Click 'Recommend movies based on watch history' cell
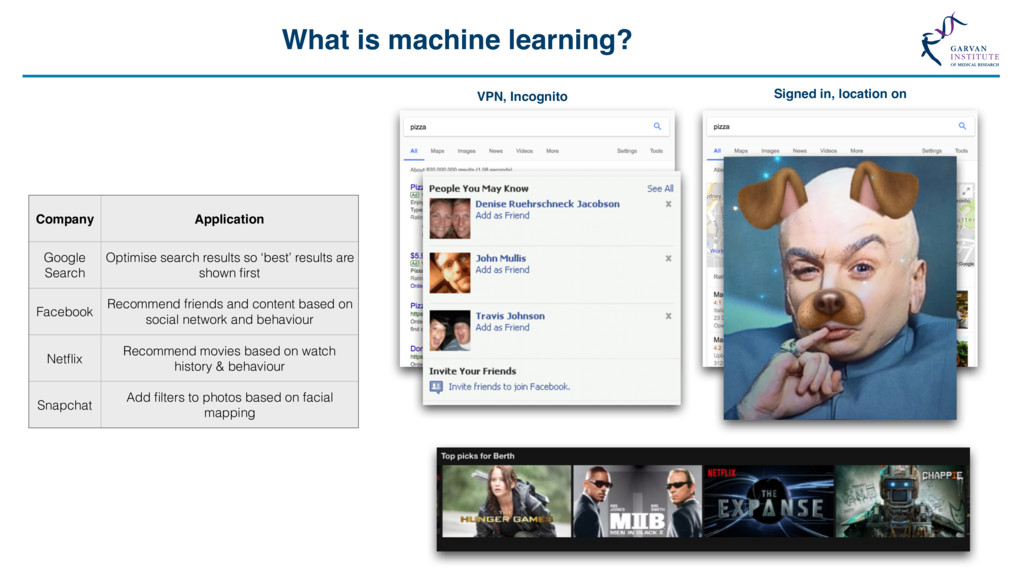This screenshot has height=576, width=1024. 229,359
